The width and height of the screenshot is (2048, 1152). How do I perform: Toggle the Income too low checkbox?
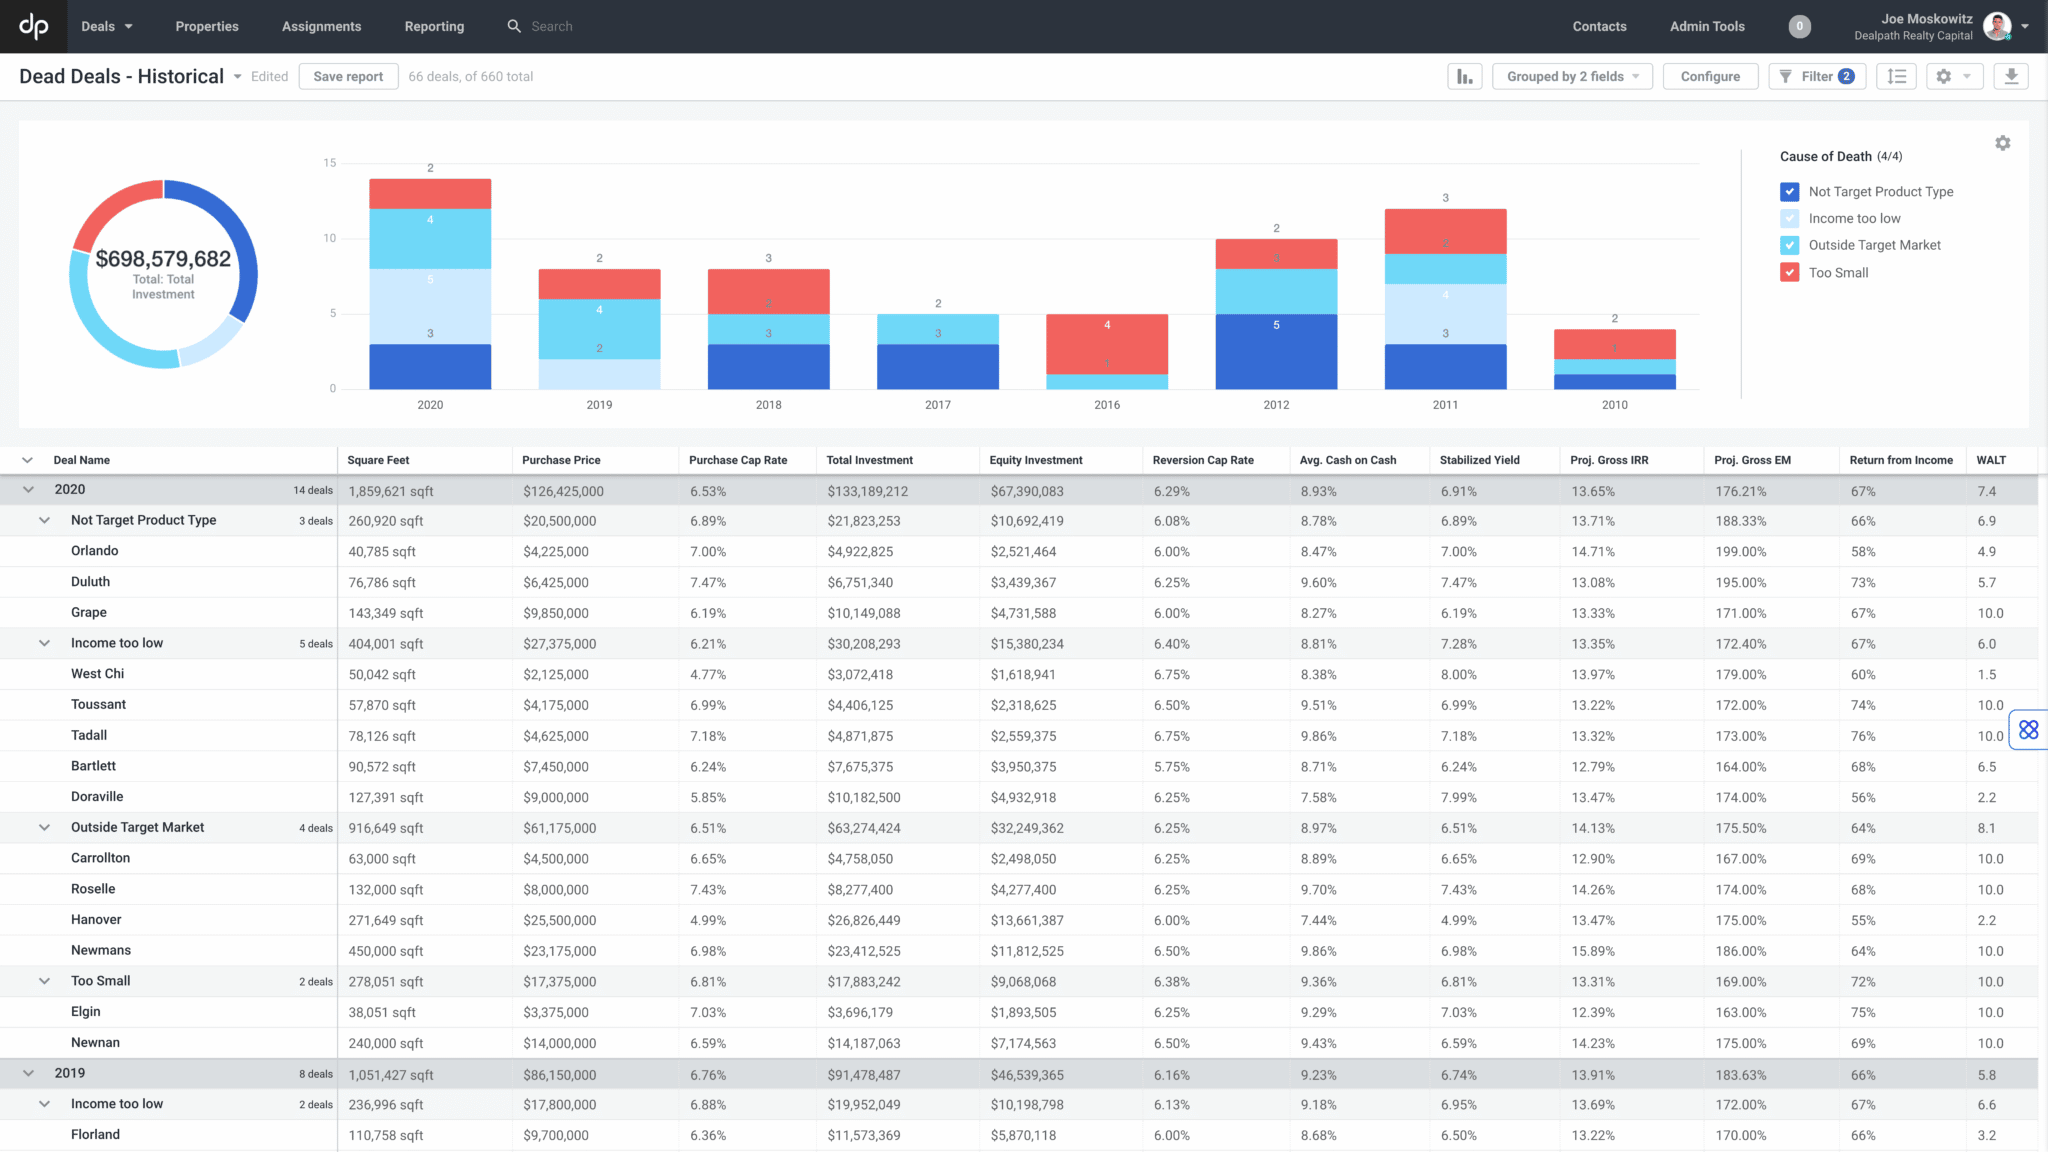coord(1789,218)
